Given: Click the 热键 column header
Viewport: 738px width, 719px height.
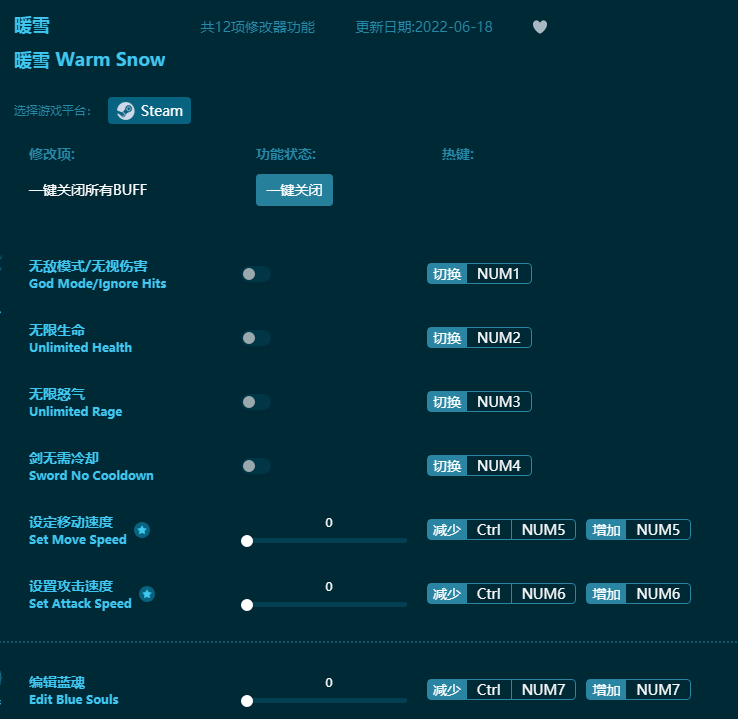Looking at the screenshot, I should coord(457,154).
